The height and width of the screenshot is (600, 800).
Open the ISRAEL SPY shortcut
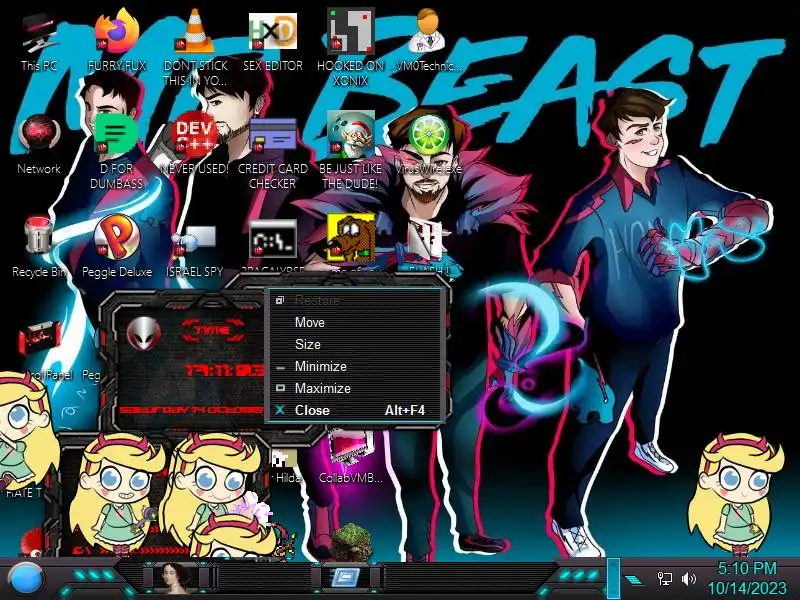click(x=194, y=250)
